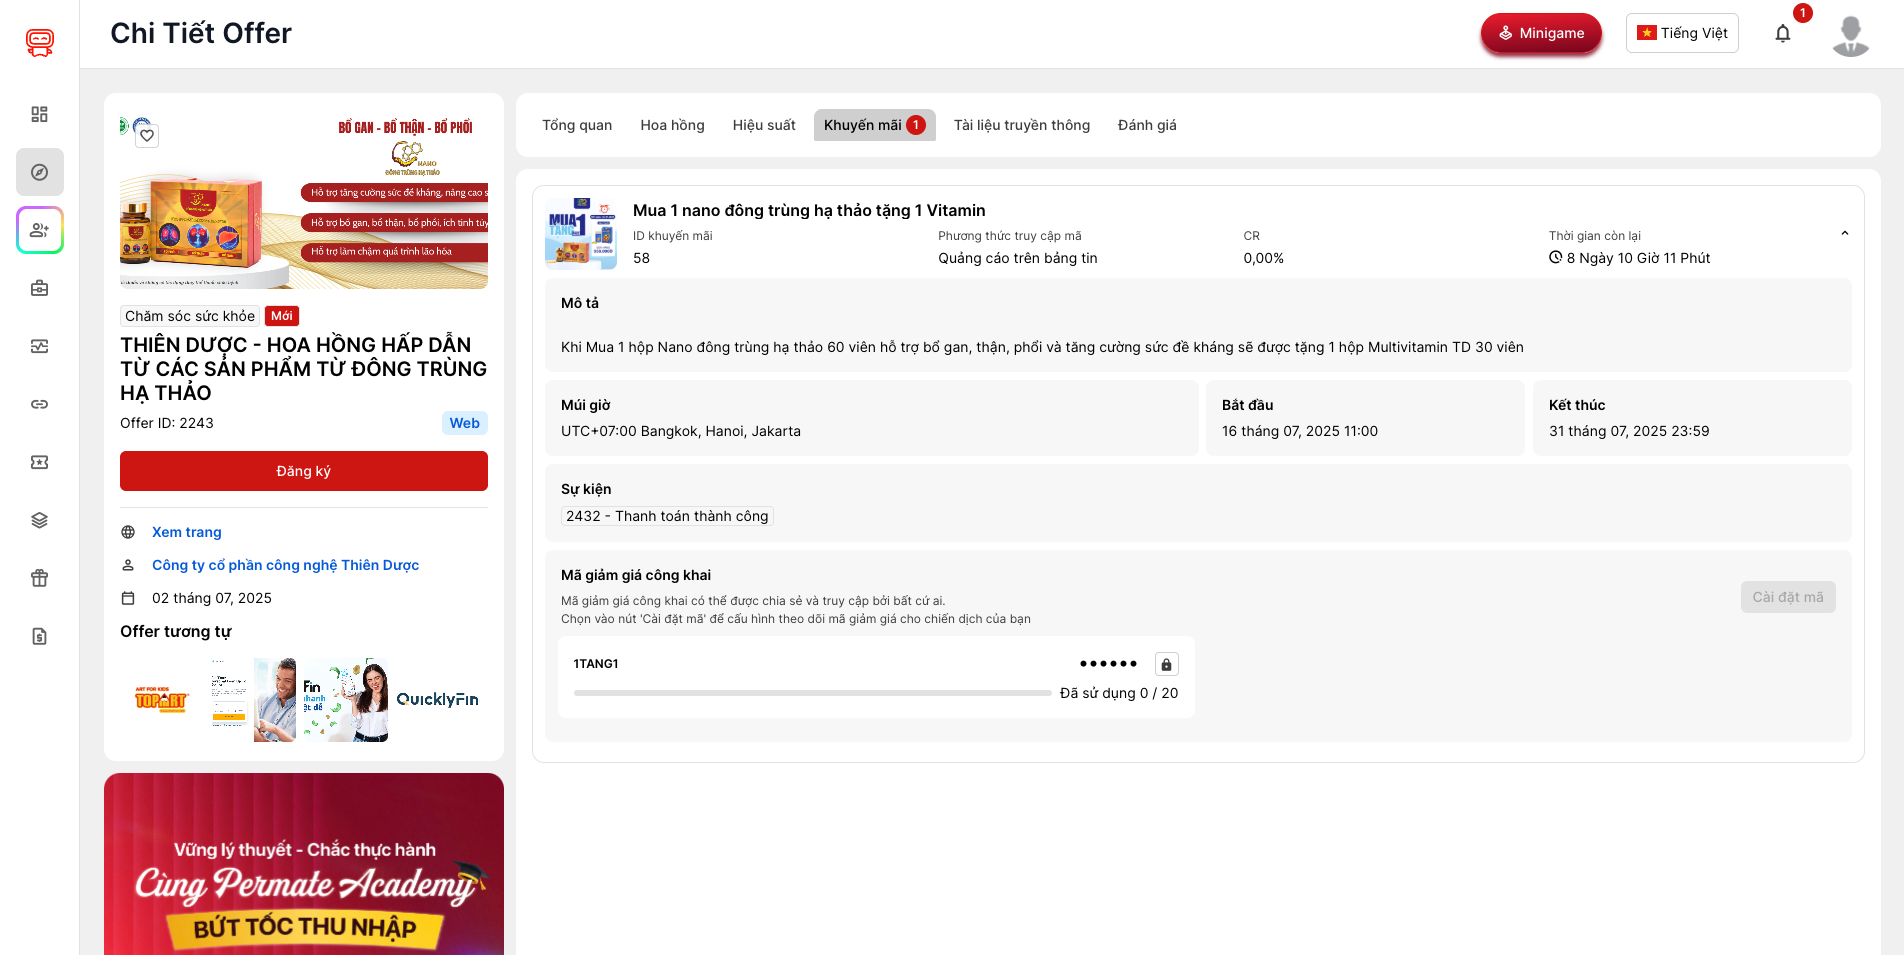Collapse the promotion card with the chevron
Screen dimensions: 1904x955
pos(1845,233)
